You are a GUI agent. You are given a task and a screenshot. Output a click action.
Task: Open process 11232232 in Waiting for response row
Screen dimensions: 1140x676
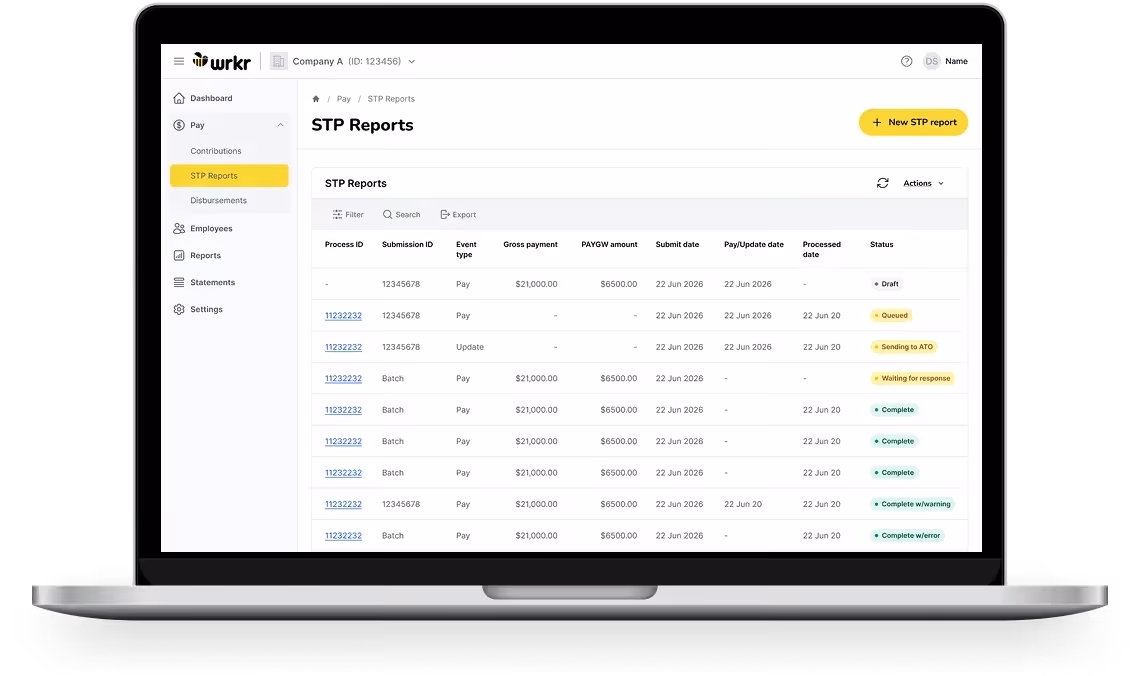[x=343, y=379]
